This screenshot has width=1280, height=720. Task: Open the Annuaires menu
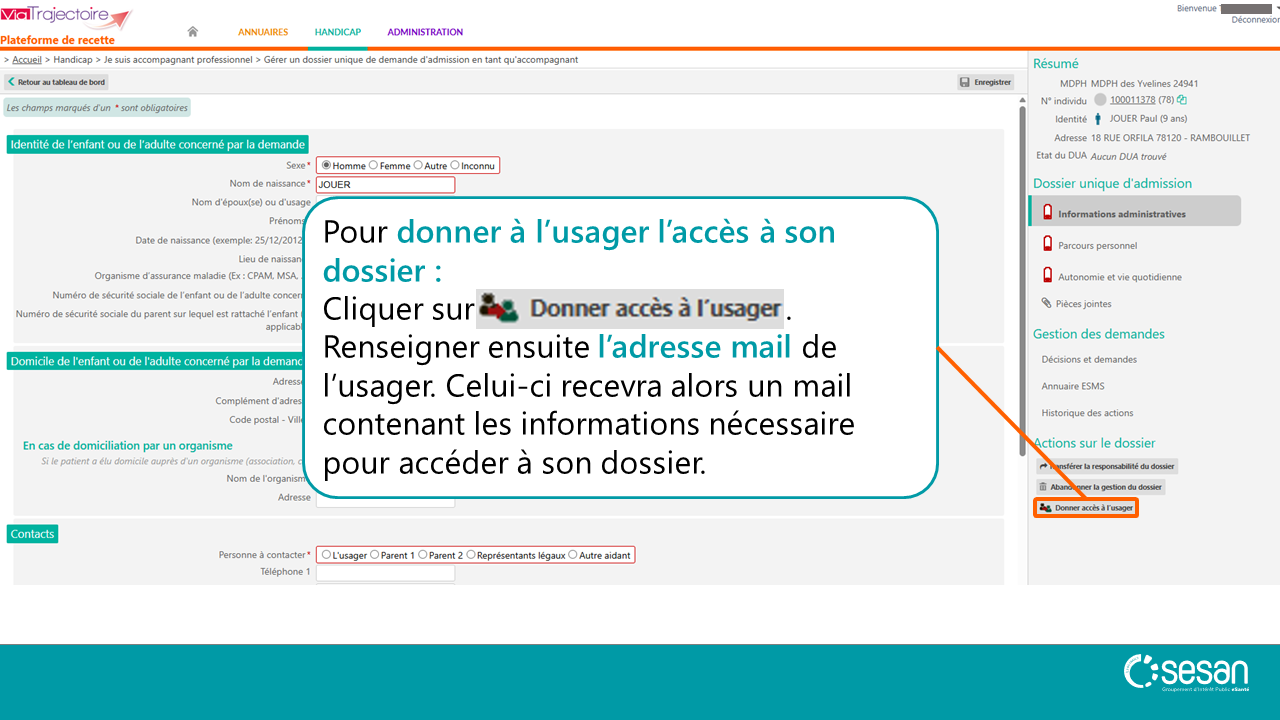[263, 32]
